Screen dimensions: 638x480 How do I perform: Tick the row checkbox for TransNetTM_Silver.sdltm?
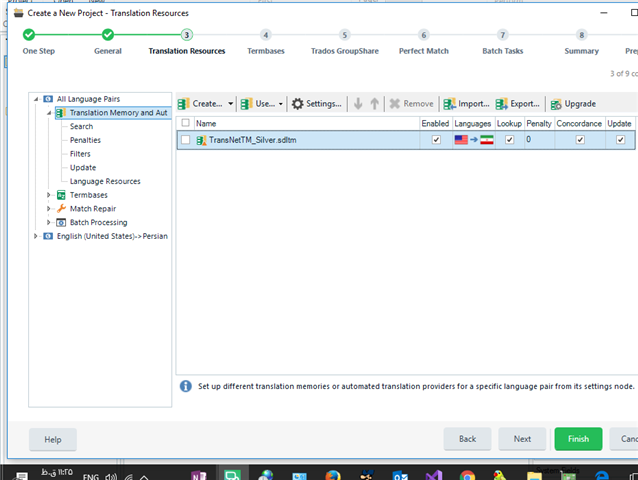coord(186,140)
